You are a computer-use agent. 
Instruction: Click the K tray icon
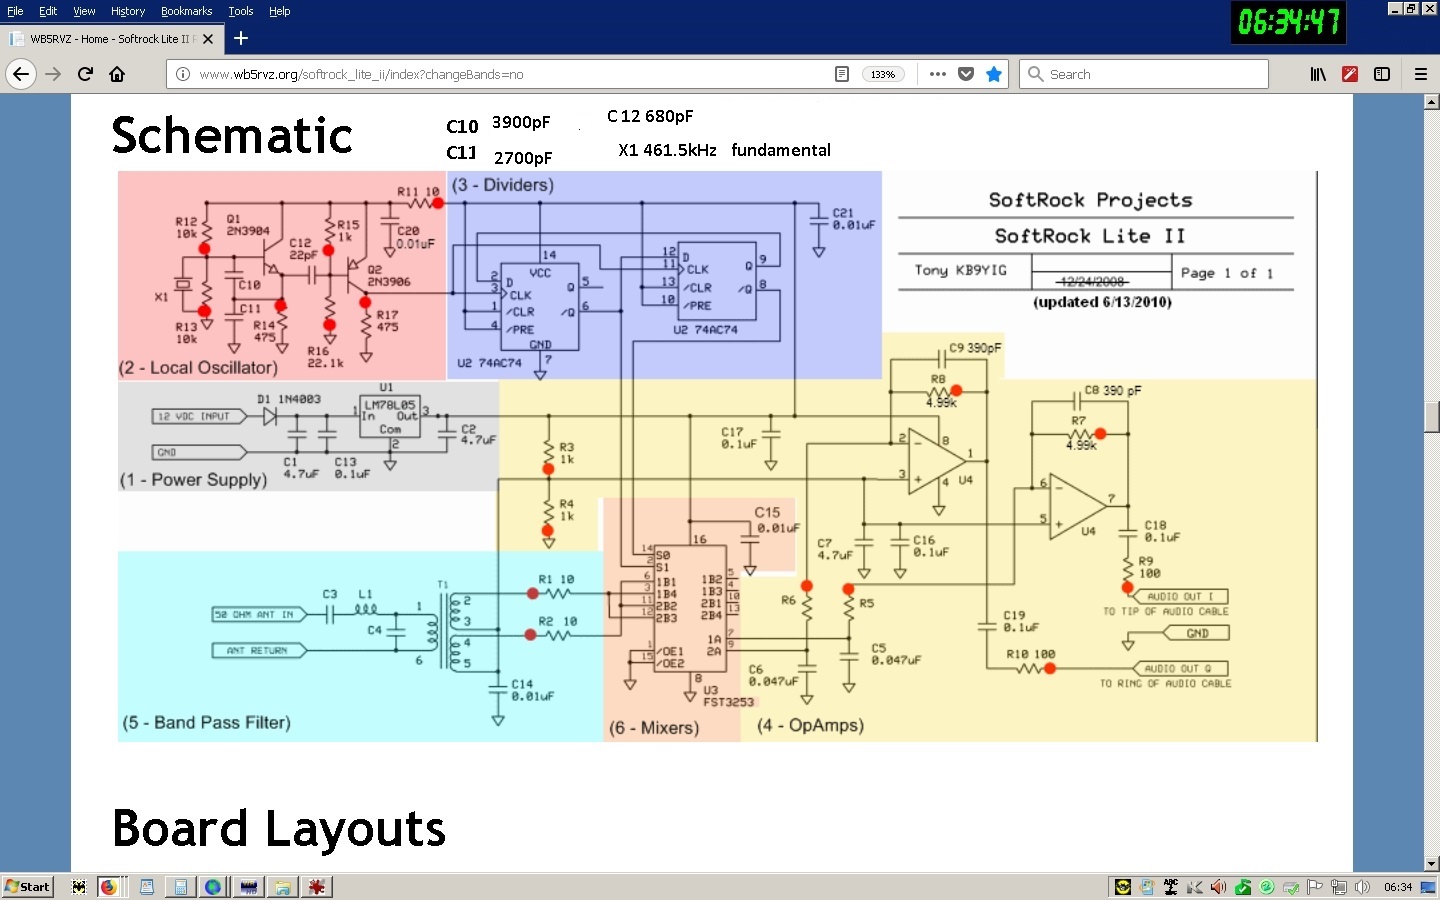1195,887
